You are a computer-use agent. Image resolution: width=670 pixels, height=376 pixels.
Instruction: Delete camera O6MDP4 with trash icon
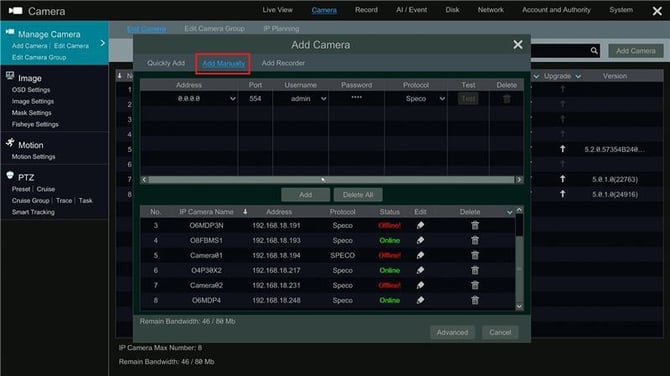(x=475, y=300)
